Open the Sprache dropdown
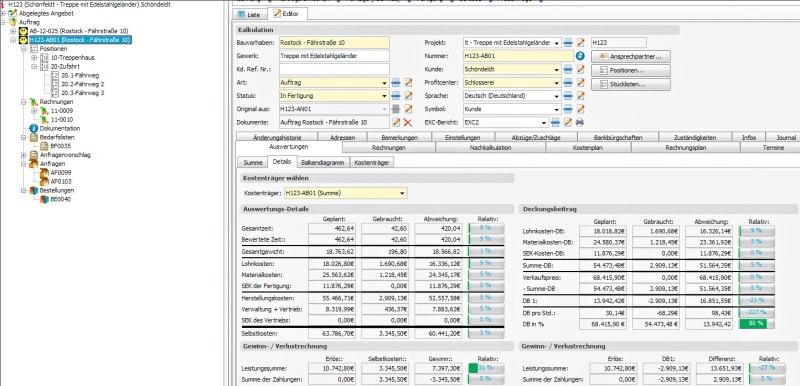Screen dimensions: 800x386 [x=556, y=96]
